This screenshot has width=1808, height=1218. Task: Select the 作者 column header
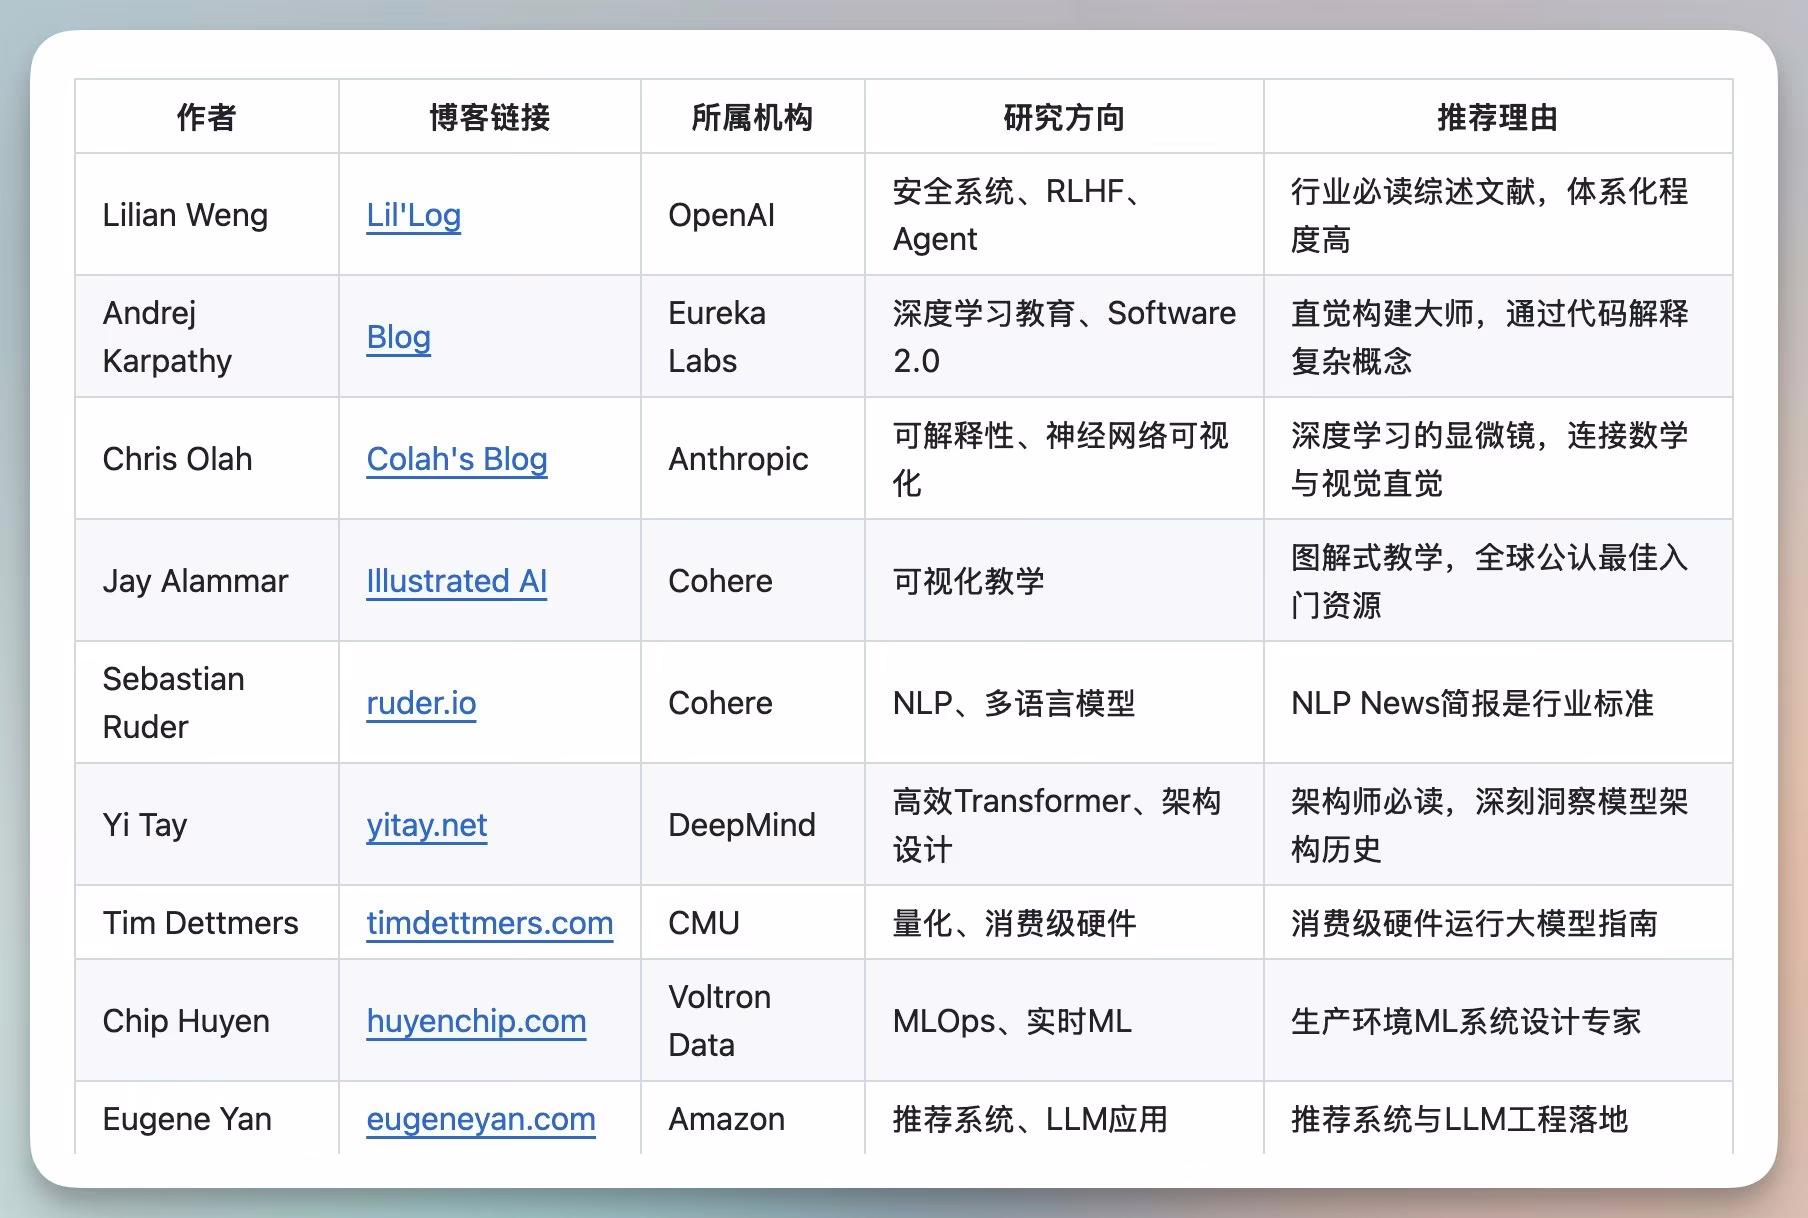pyautogui.click(x=205, y=116)
